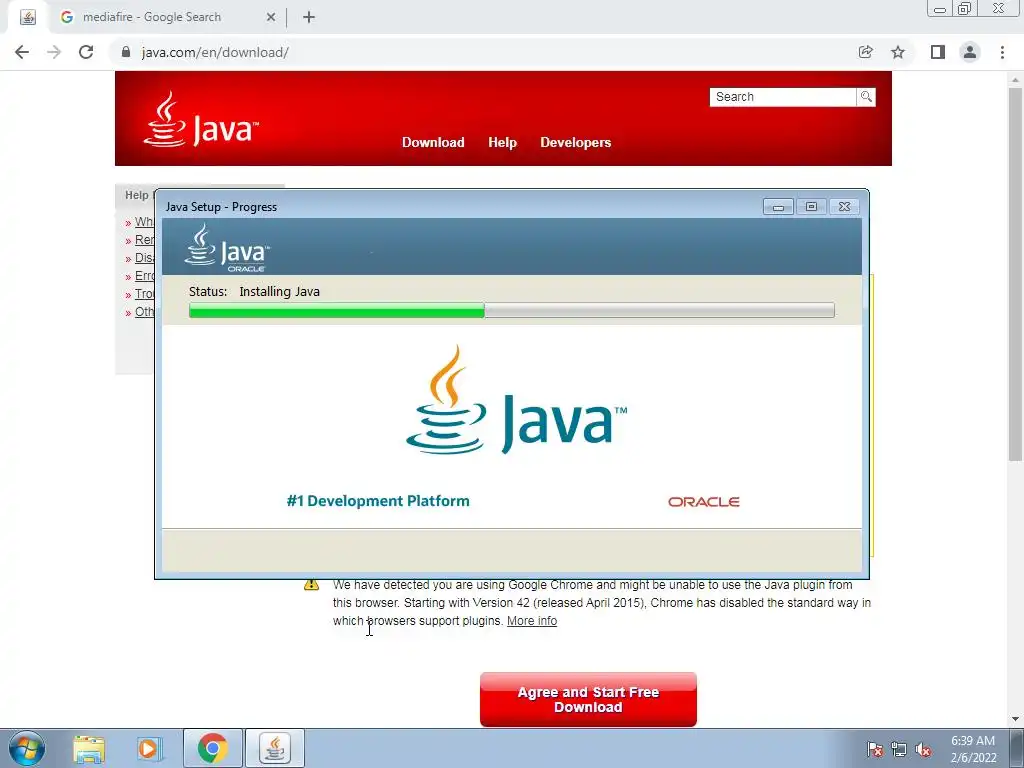Click the muted volume tray icon
The width and height of the screenshot is (1024, 768).
pos(923,749)
